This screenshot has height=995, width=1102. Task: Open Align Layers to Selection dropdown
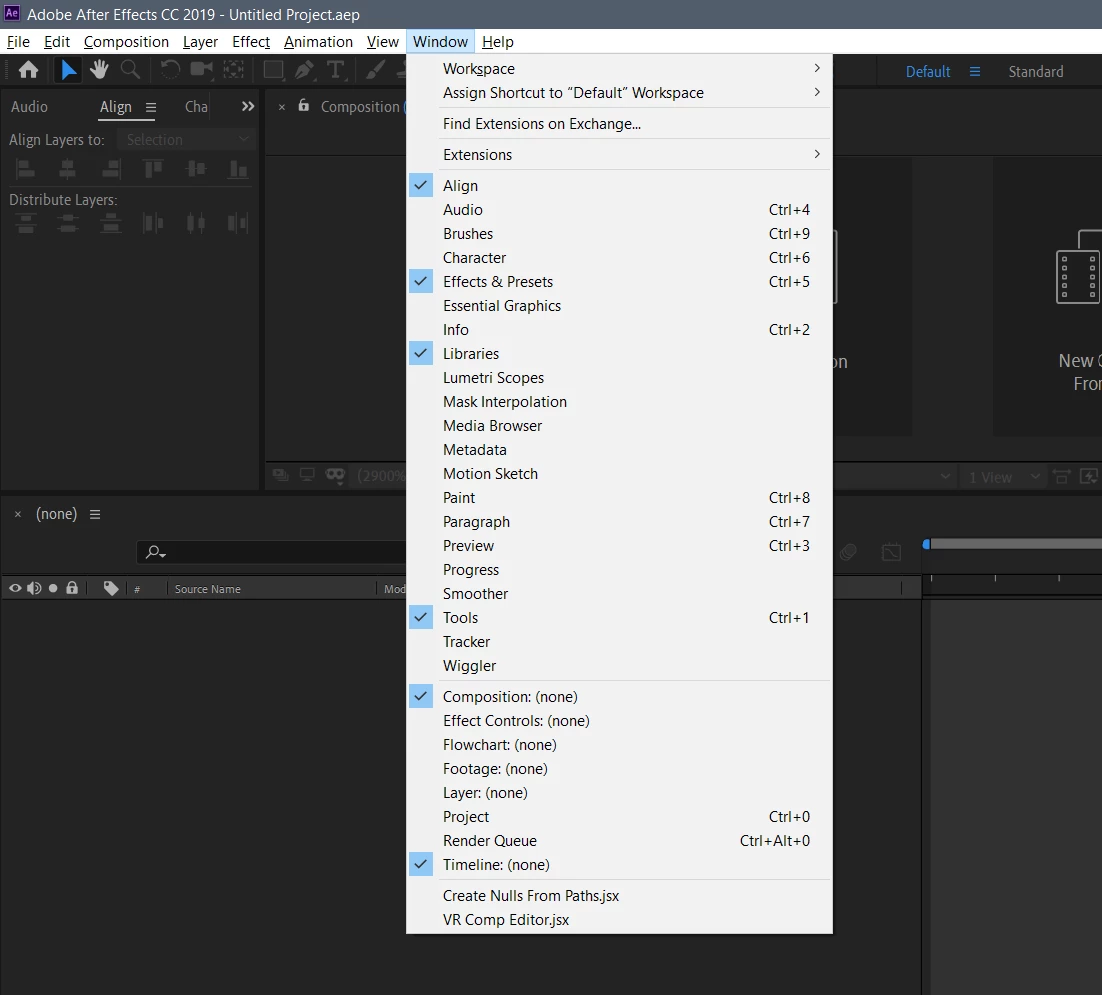tap(186, 140)
